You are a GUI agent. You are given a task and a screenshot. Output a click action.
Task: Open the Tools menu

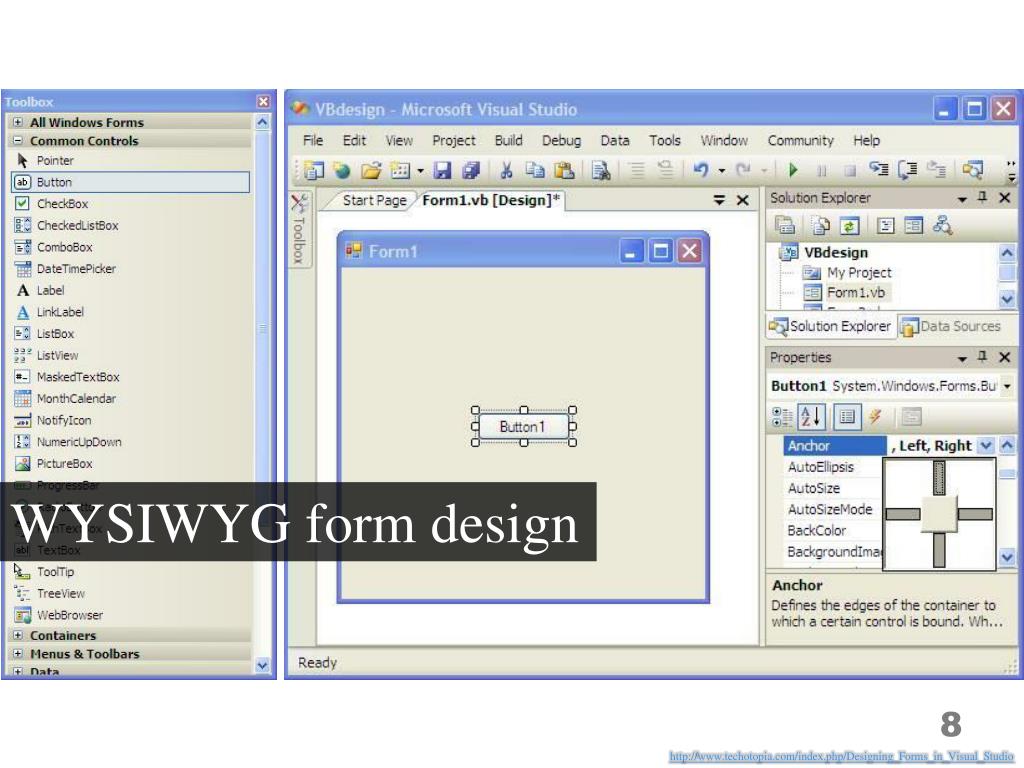click(x=665, y=140)
